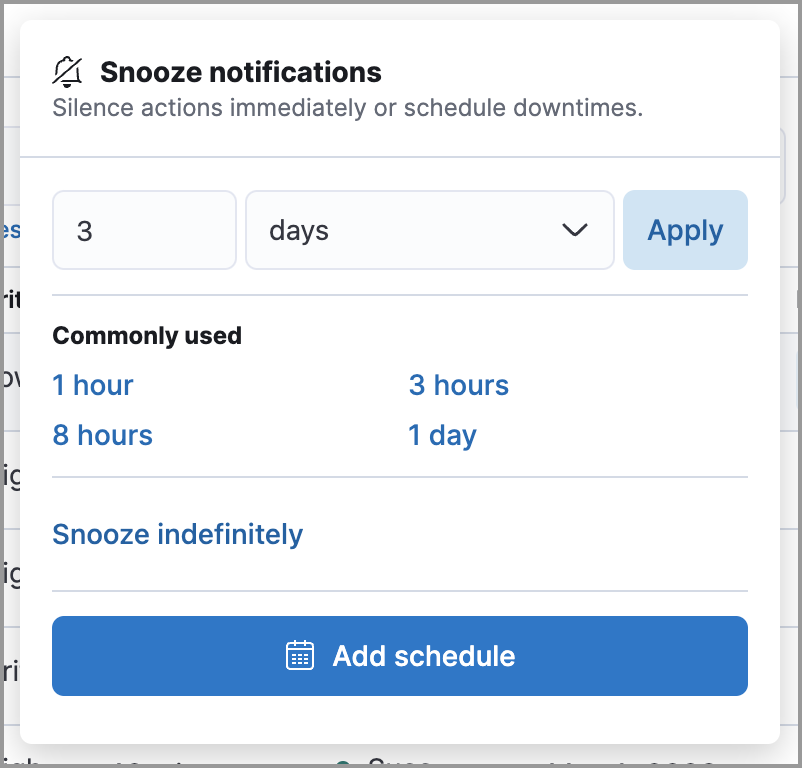
Task: Snooze for 1 day using quick option
Action: [442, 435]
